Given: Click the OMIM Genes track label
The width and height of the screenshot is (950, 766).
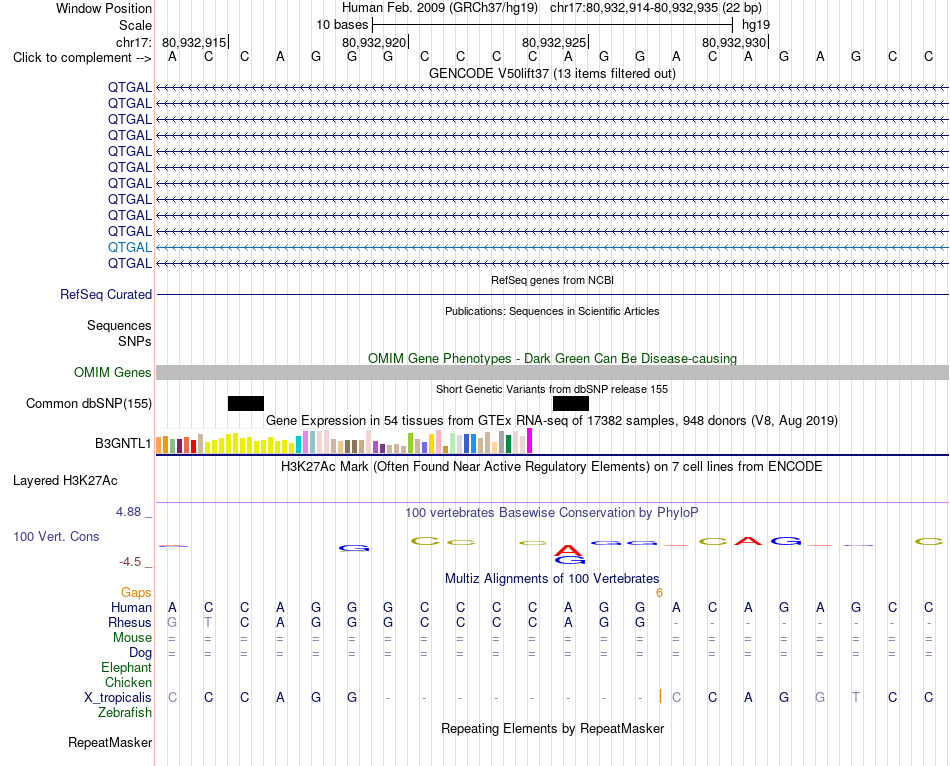Looking at the screenshot, I should [113, 372].
